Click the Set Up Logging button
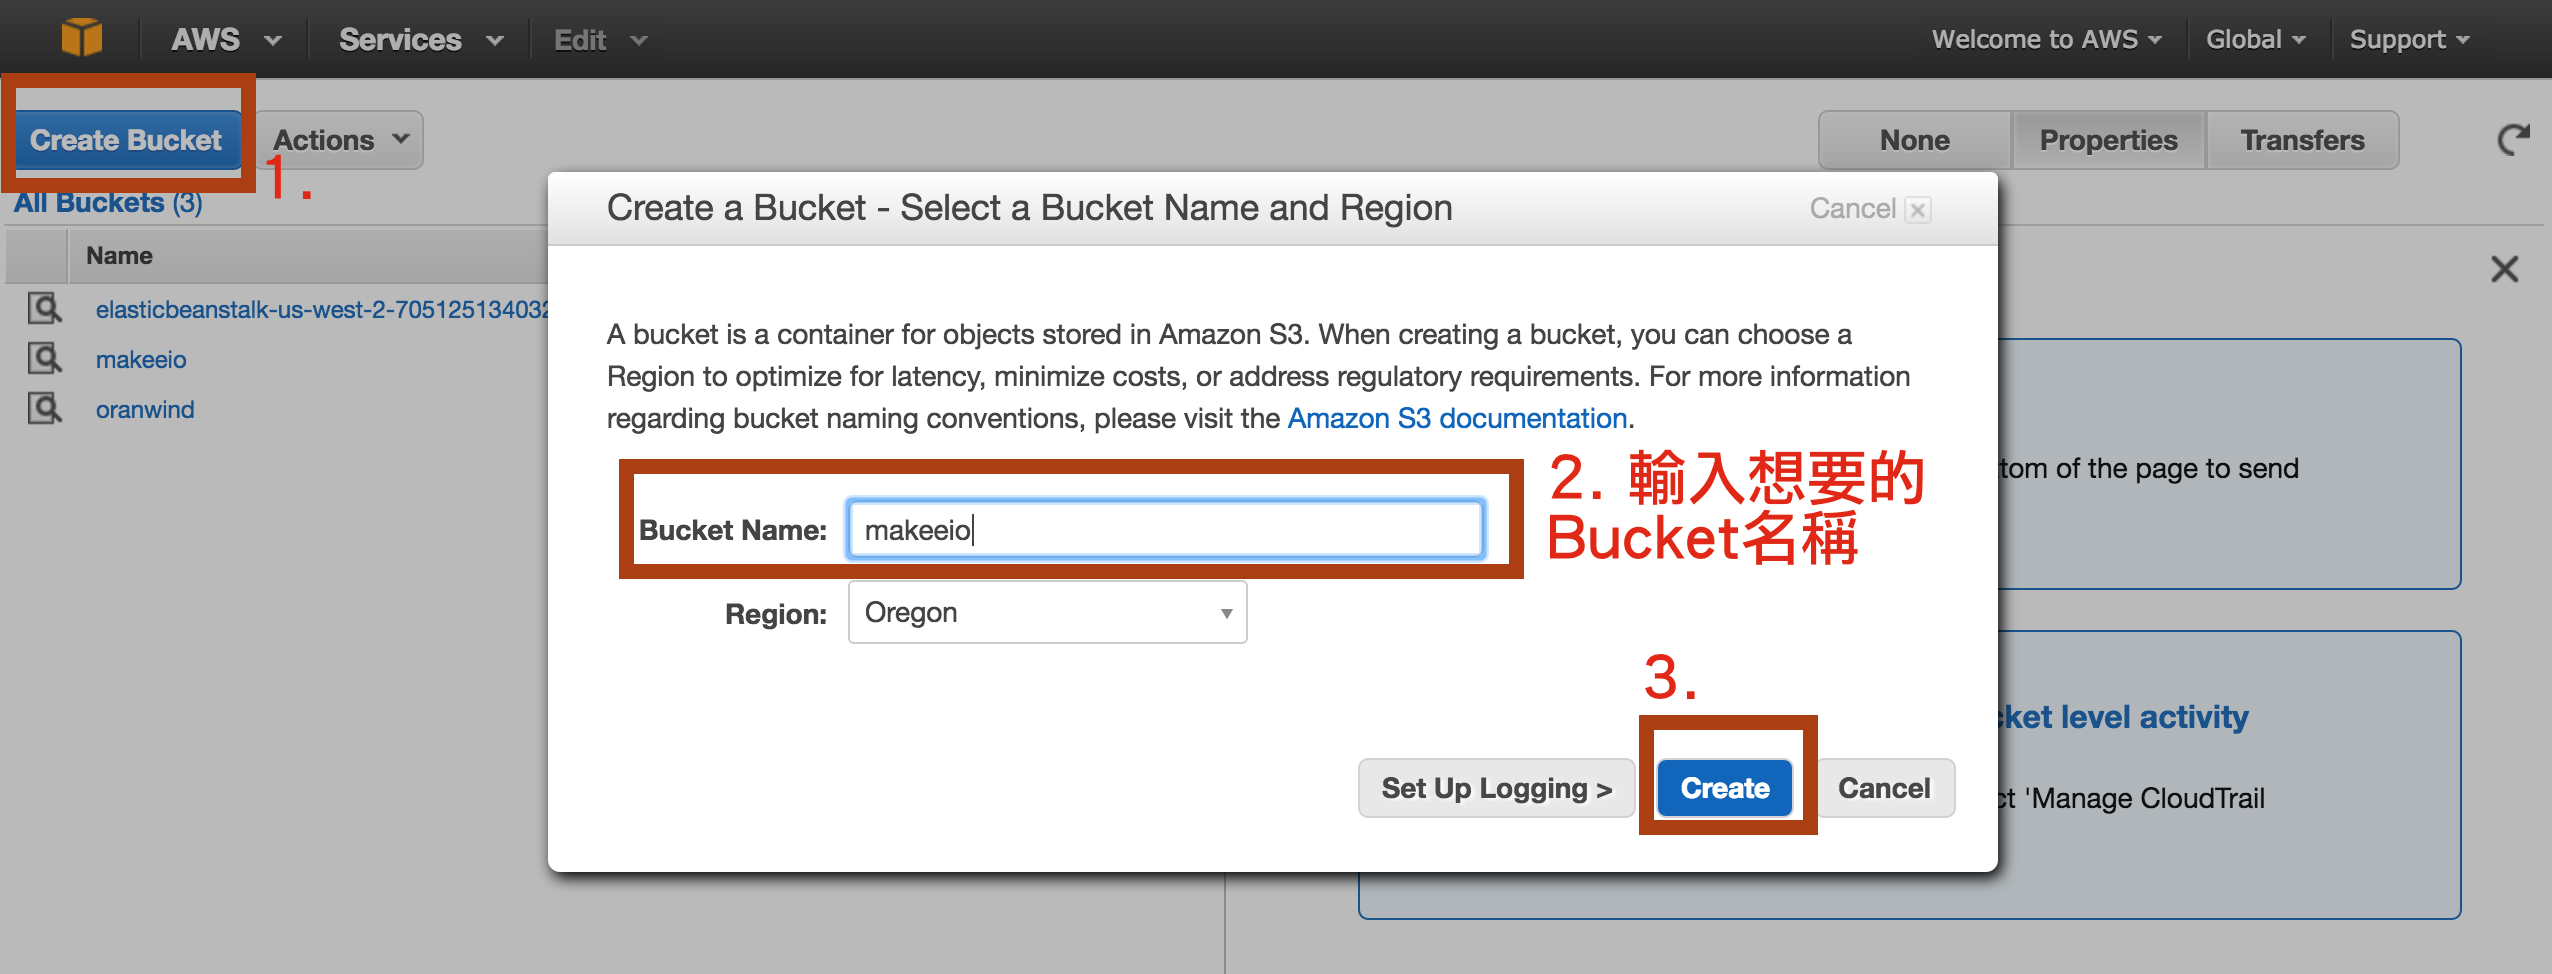Screen dimensions: 2552x974 click(1496, 788)
